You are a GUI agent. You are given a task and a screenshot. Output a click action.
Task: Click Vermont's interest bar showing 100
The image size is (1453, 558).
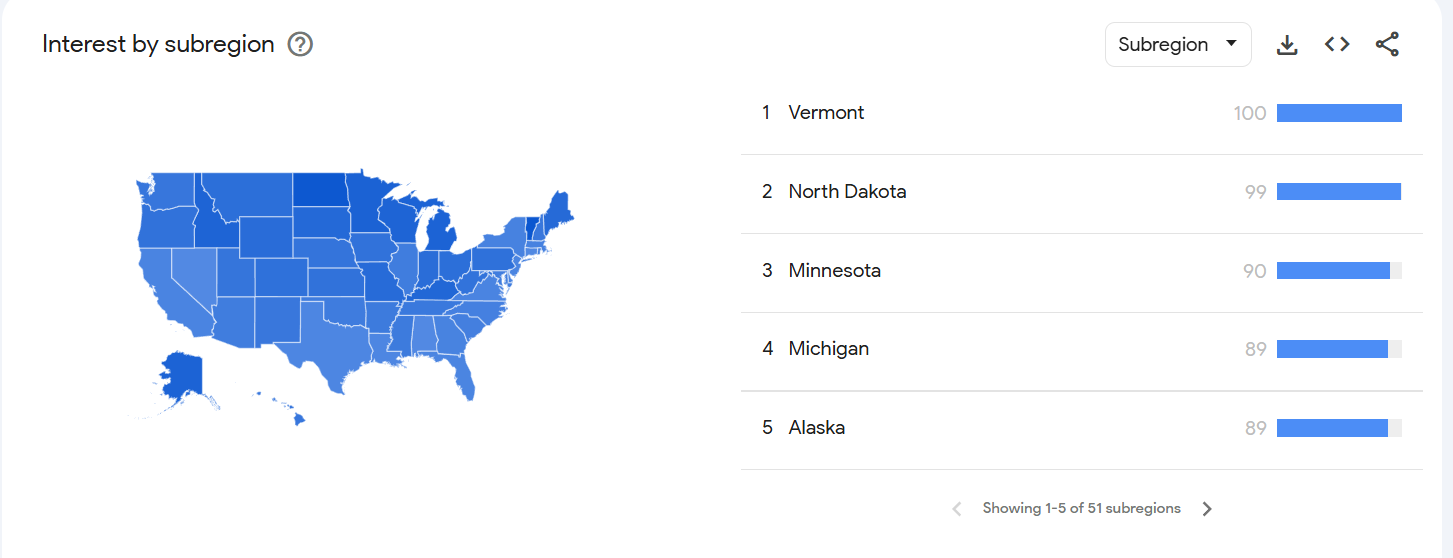click(1339, 113)
